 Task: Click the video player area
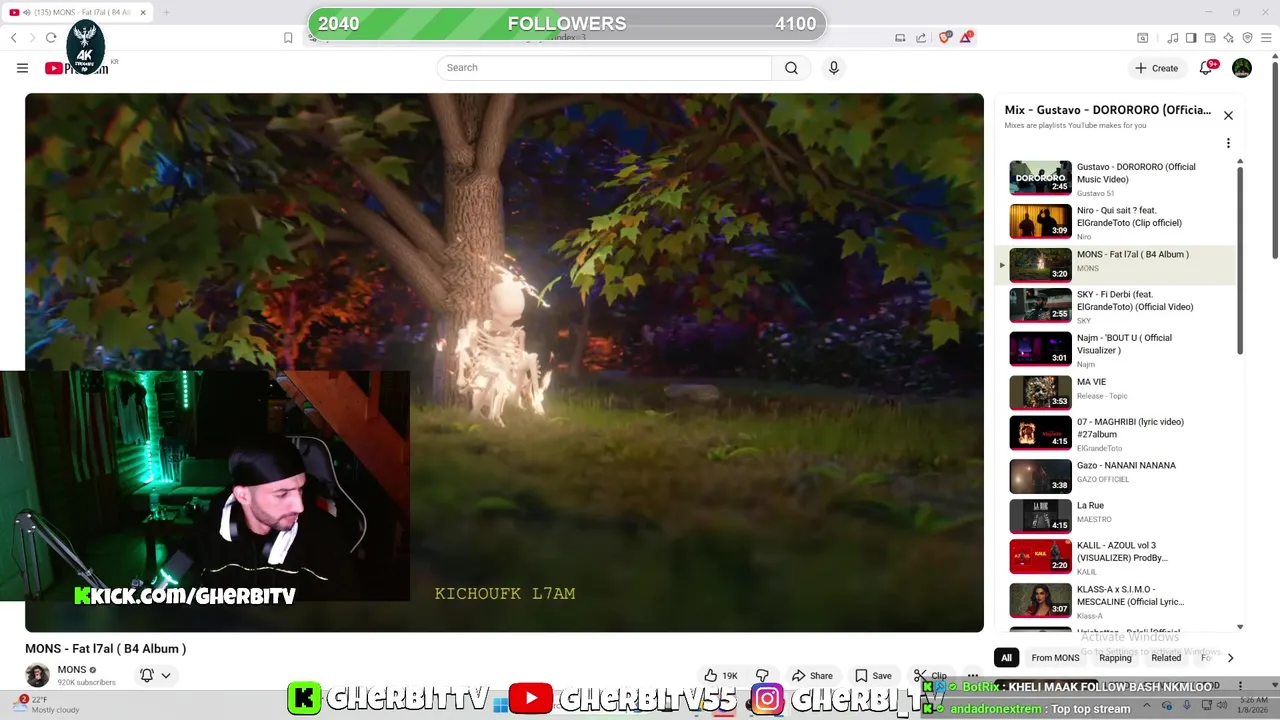(504, 362)
